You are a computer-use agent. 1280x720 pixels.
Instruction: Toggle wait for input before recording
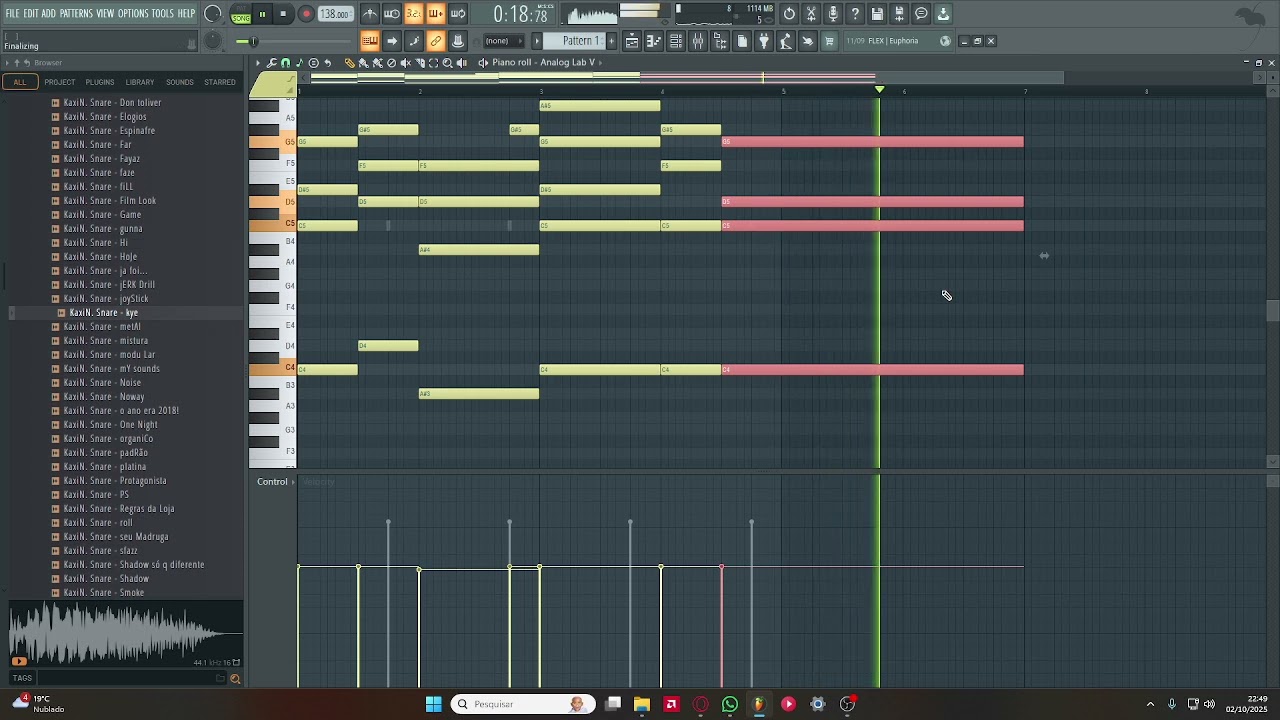tap(392, 14)
